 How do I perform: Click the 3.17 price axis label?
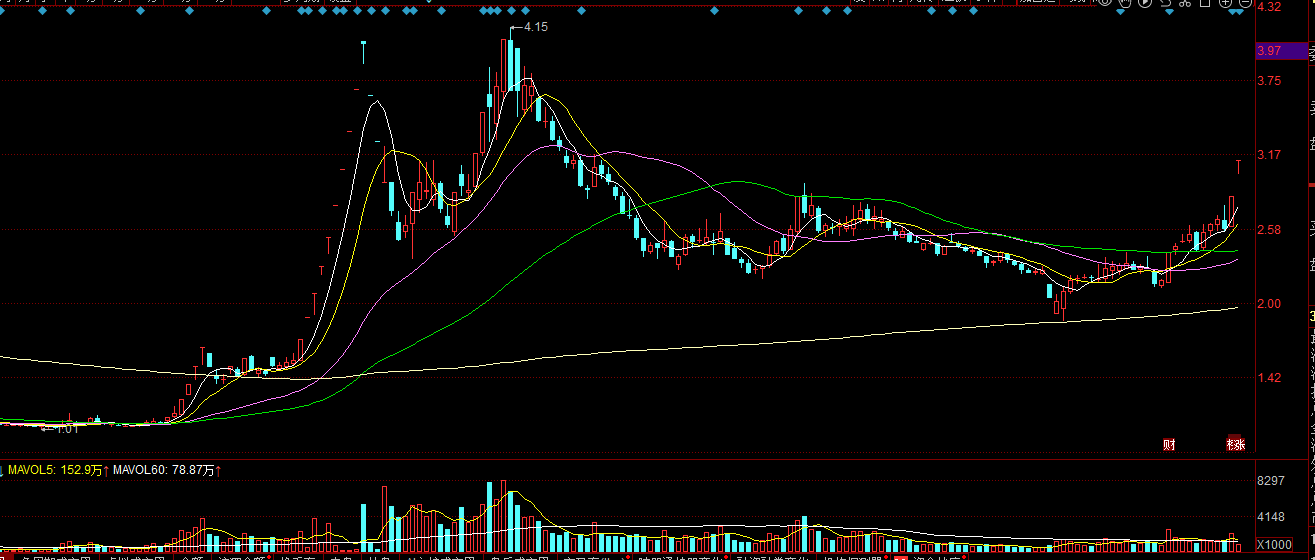(x=1270, y=155)
